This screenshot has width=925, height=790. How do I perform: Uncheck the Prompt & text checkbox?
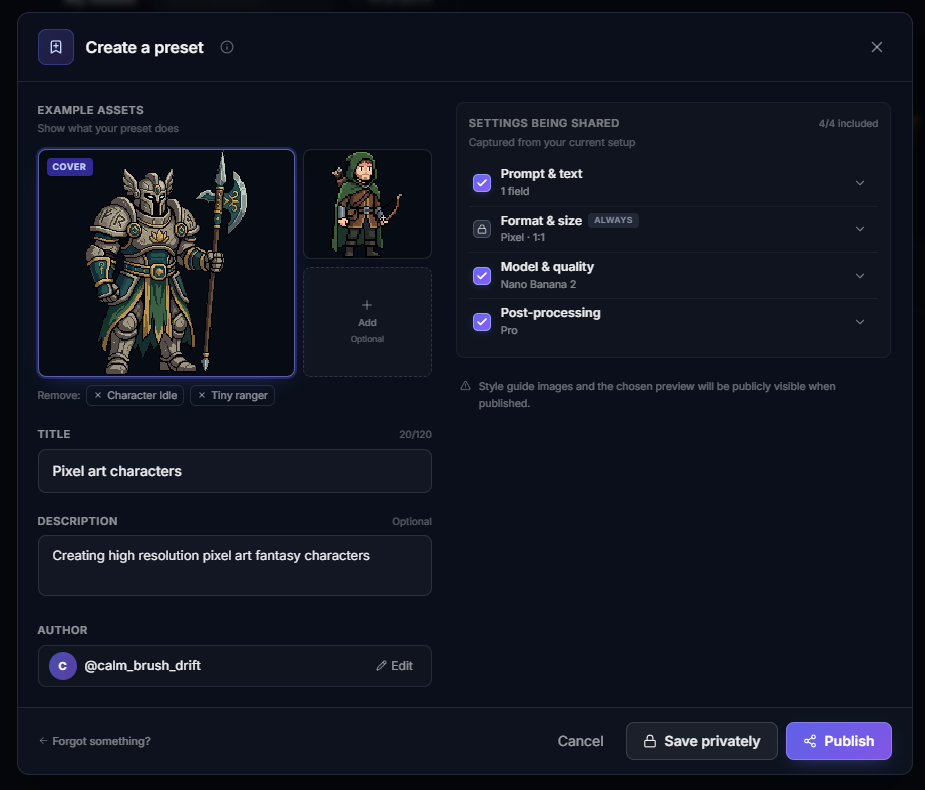pos(481,182)
